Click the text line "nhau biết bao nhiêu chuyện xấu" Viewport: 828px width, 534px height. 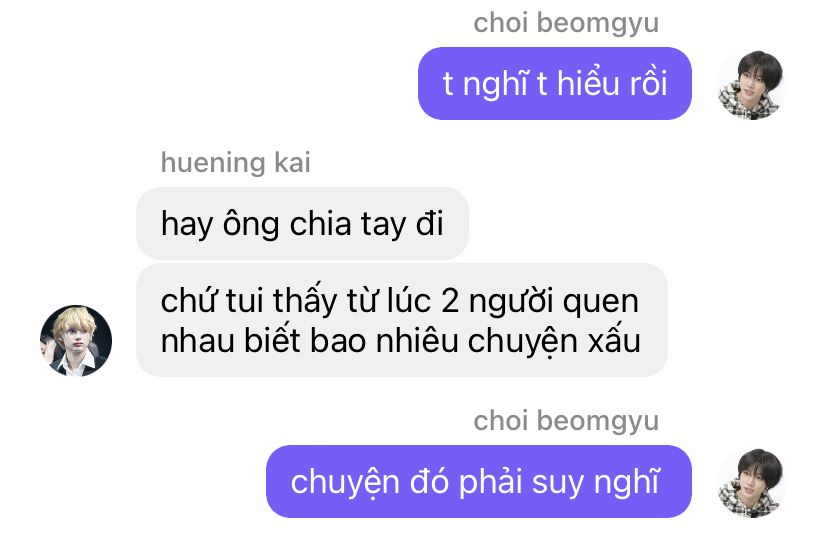401,341
